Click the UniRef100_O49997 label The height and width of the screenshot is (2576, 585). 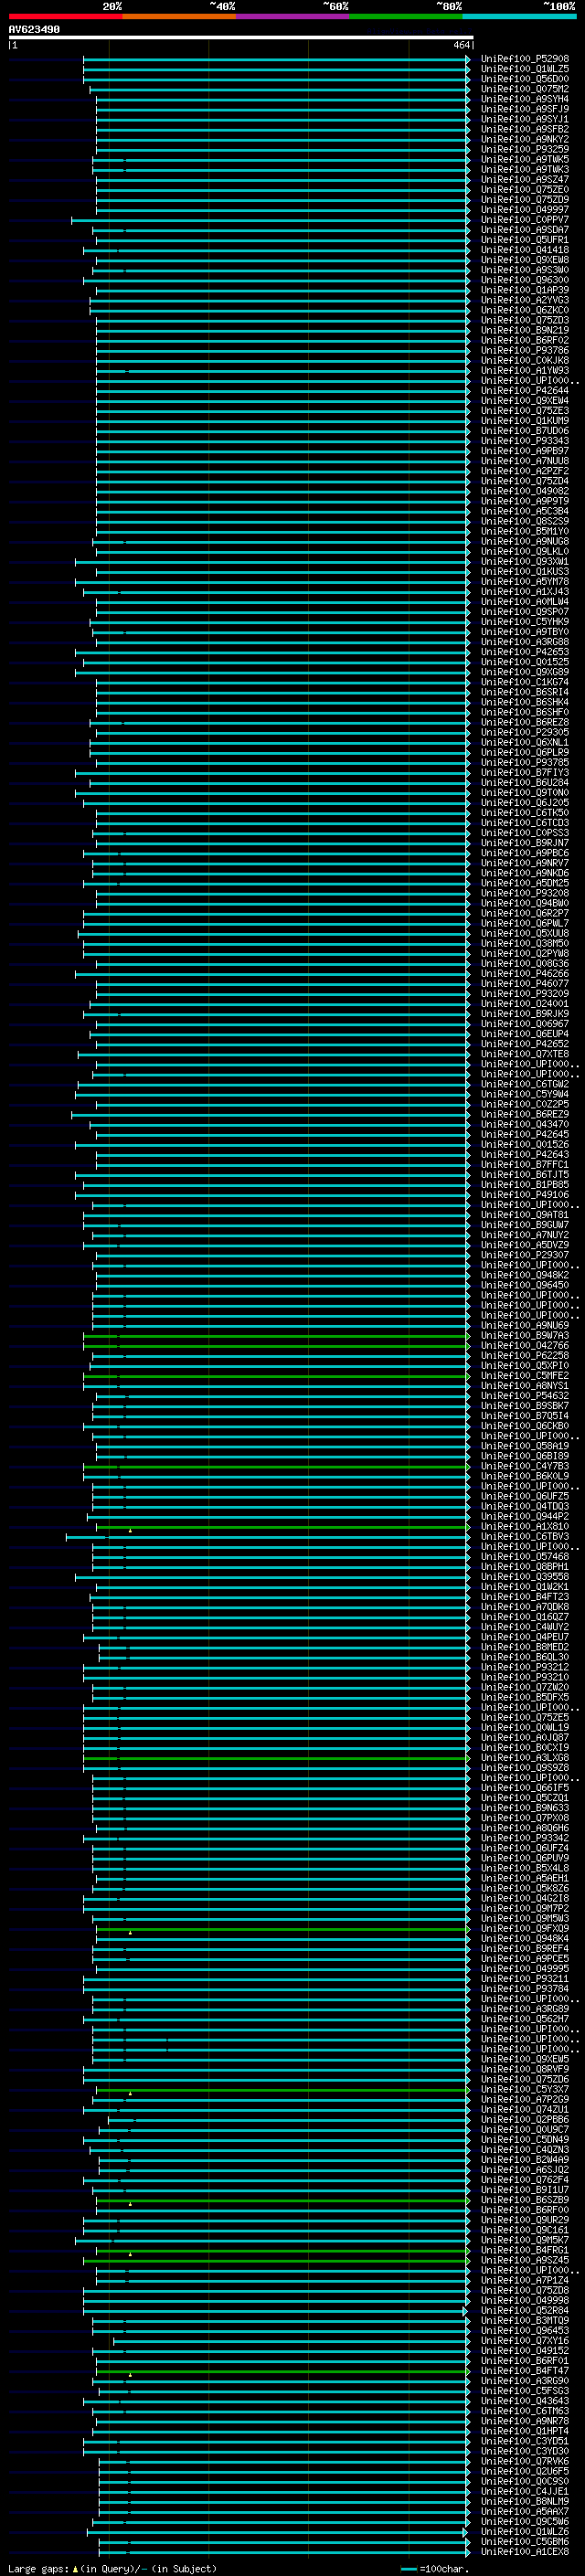tap(525, 210)
